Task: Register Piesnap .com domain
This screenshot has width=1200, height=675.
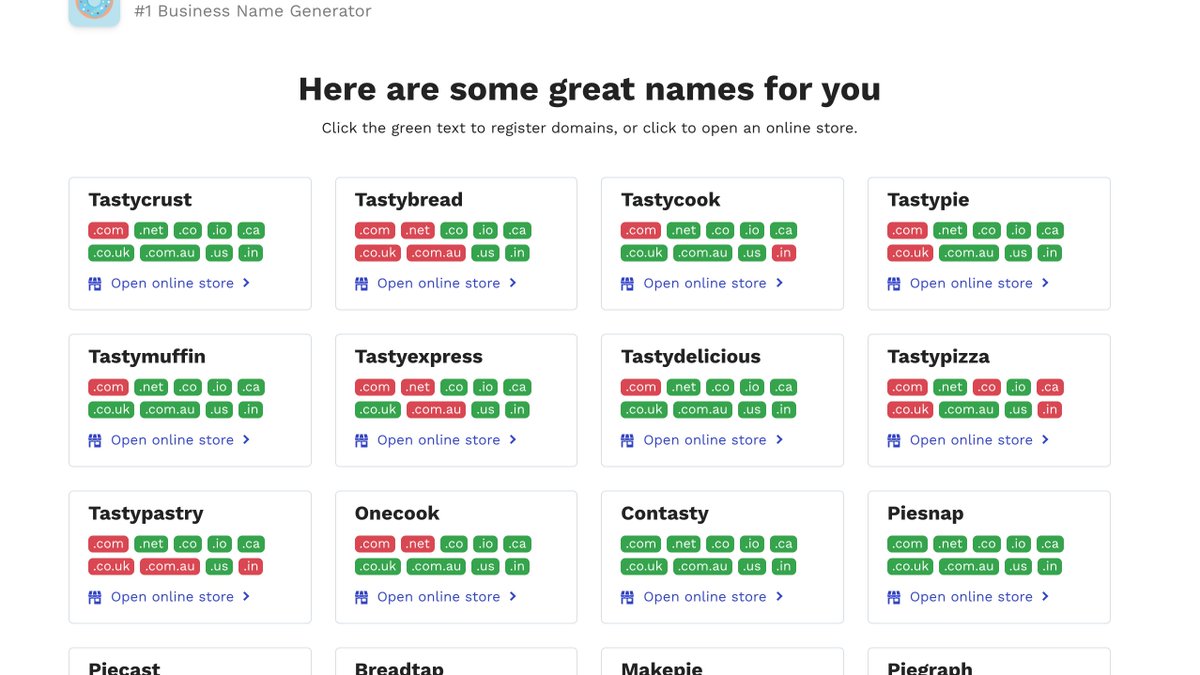Action: [907, 544]
